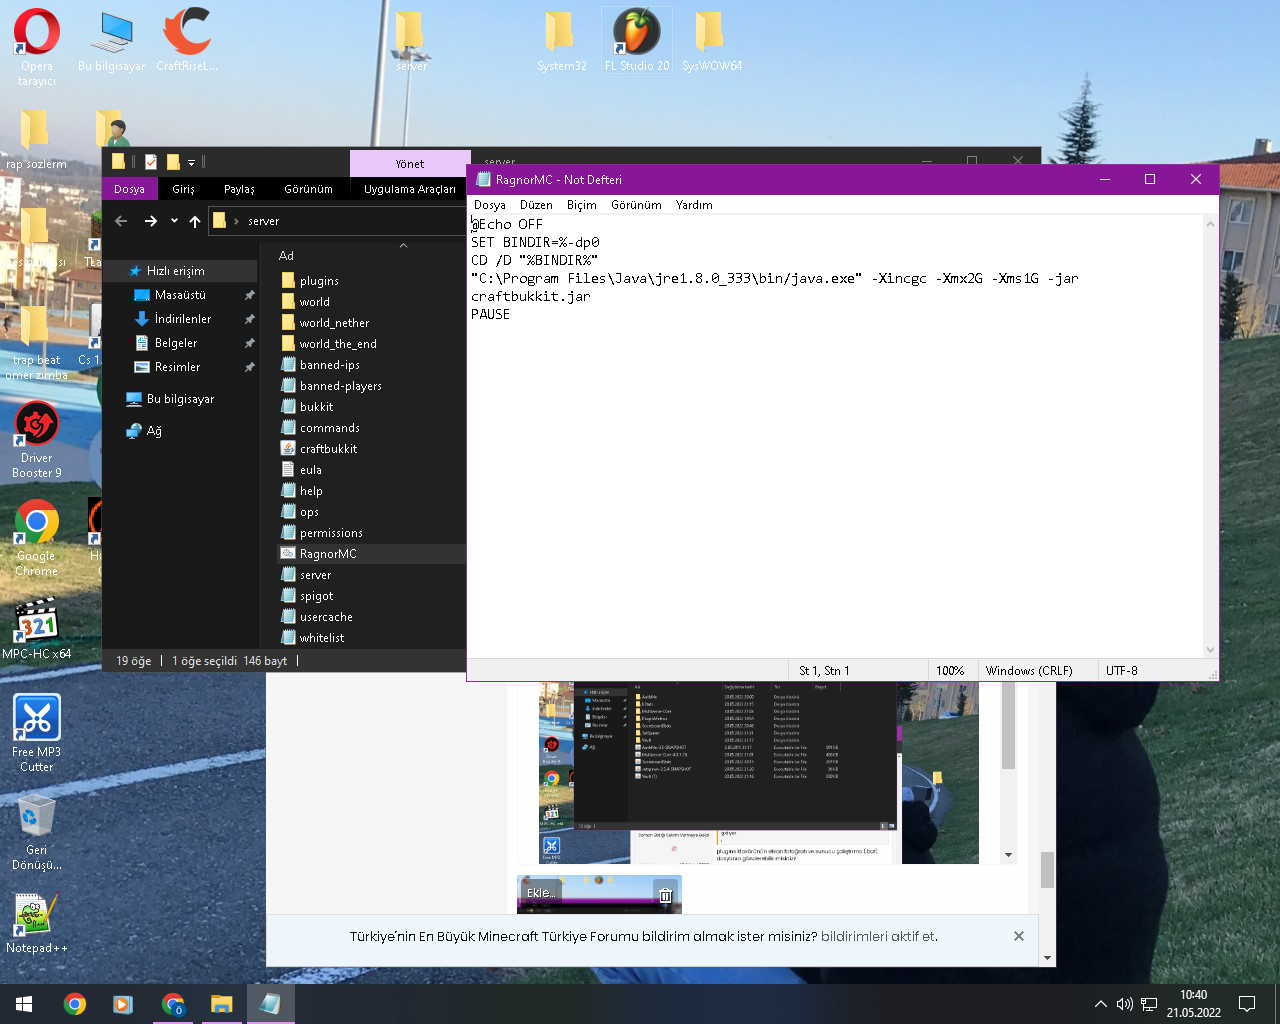Open Explorer Uygulama Araçları tab
Viewport: 1280px width, 1024px height.
410,189
